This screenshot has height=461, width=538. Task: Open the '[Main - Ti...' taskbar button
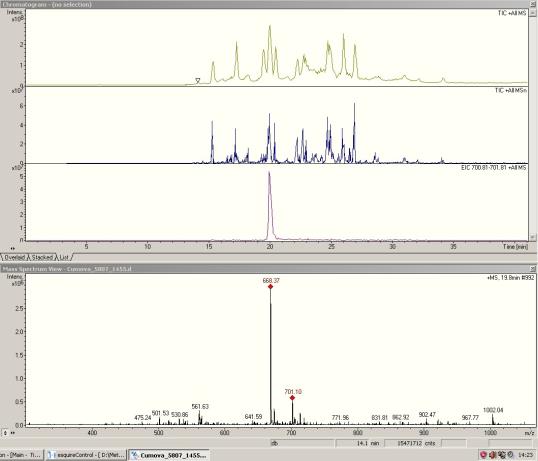point(21,455)
